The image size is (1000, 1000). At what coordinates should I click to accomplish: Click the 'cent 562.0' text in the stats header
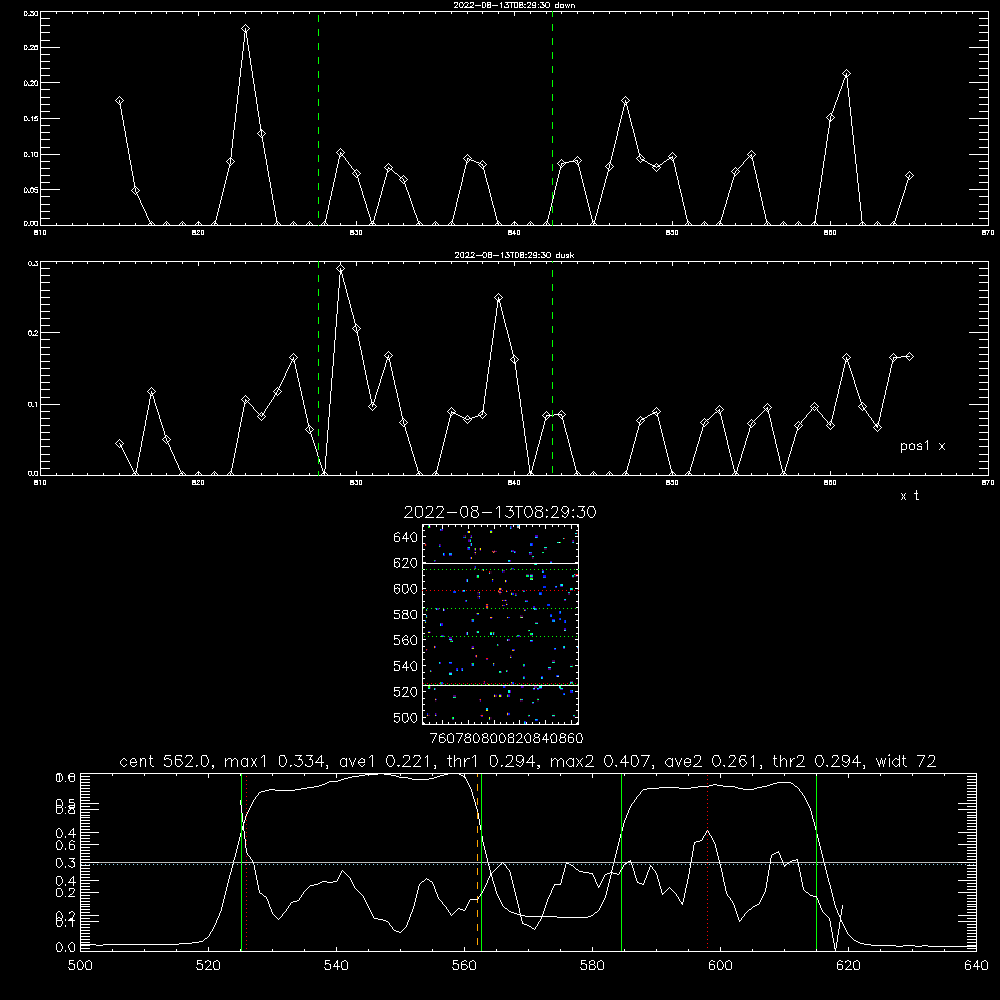(165, 761)
